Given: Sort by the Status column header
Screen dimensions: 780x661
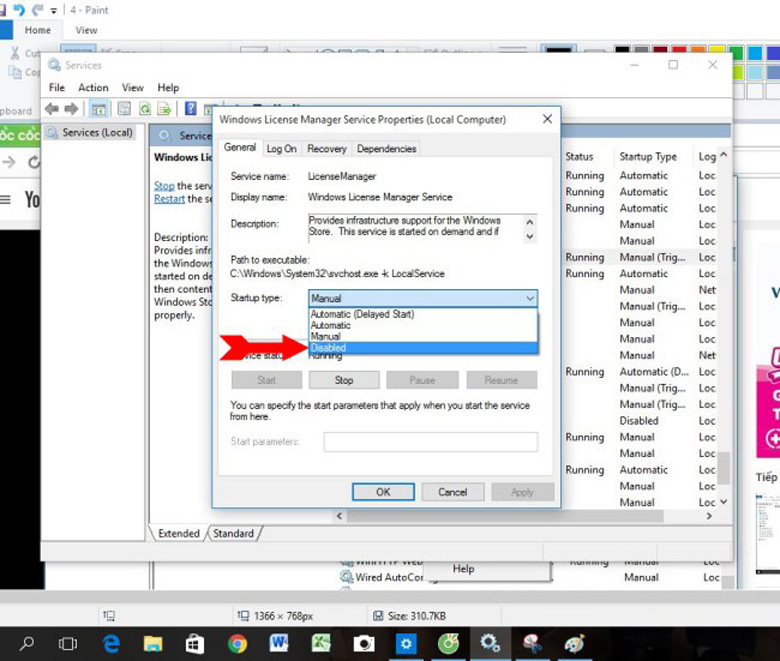Looking at the screenshot, I should 580,157.
